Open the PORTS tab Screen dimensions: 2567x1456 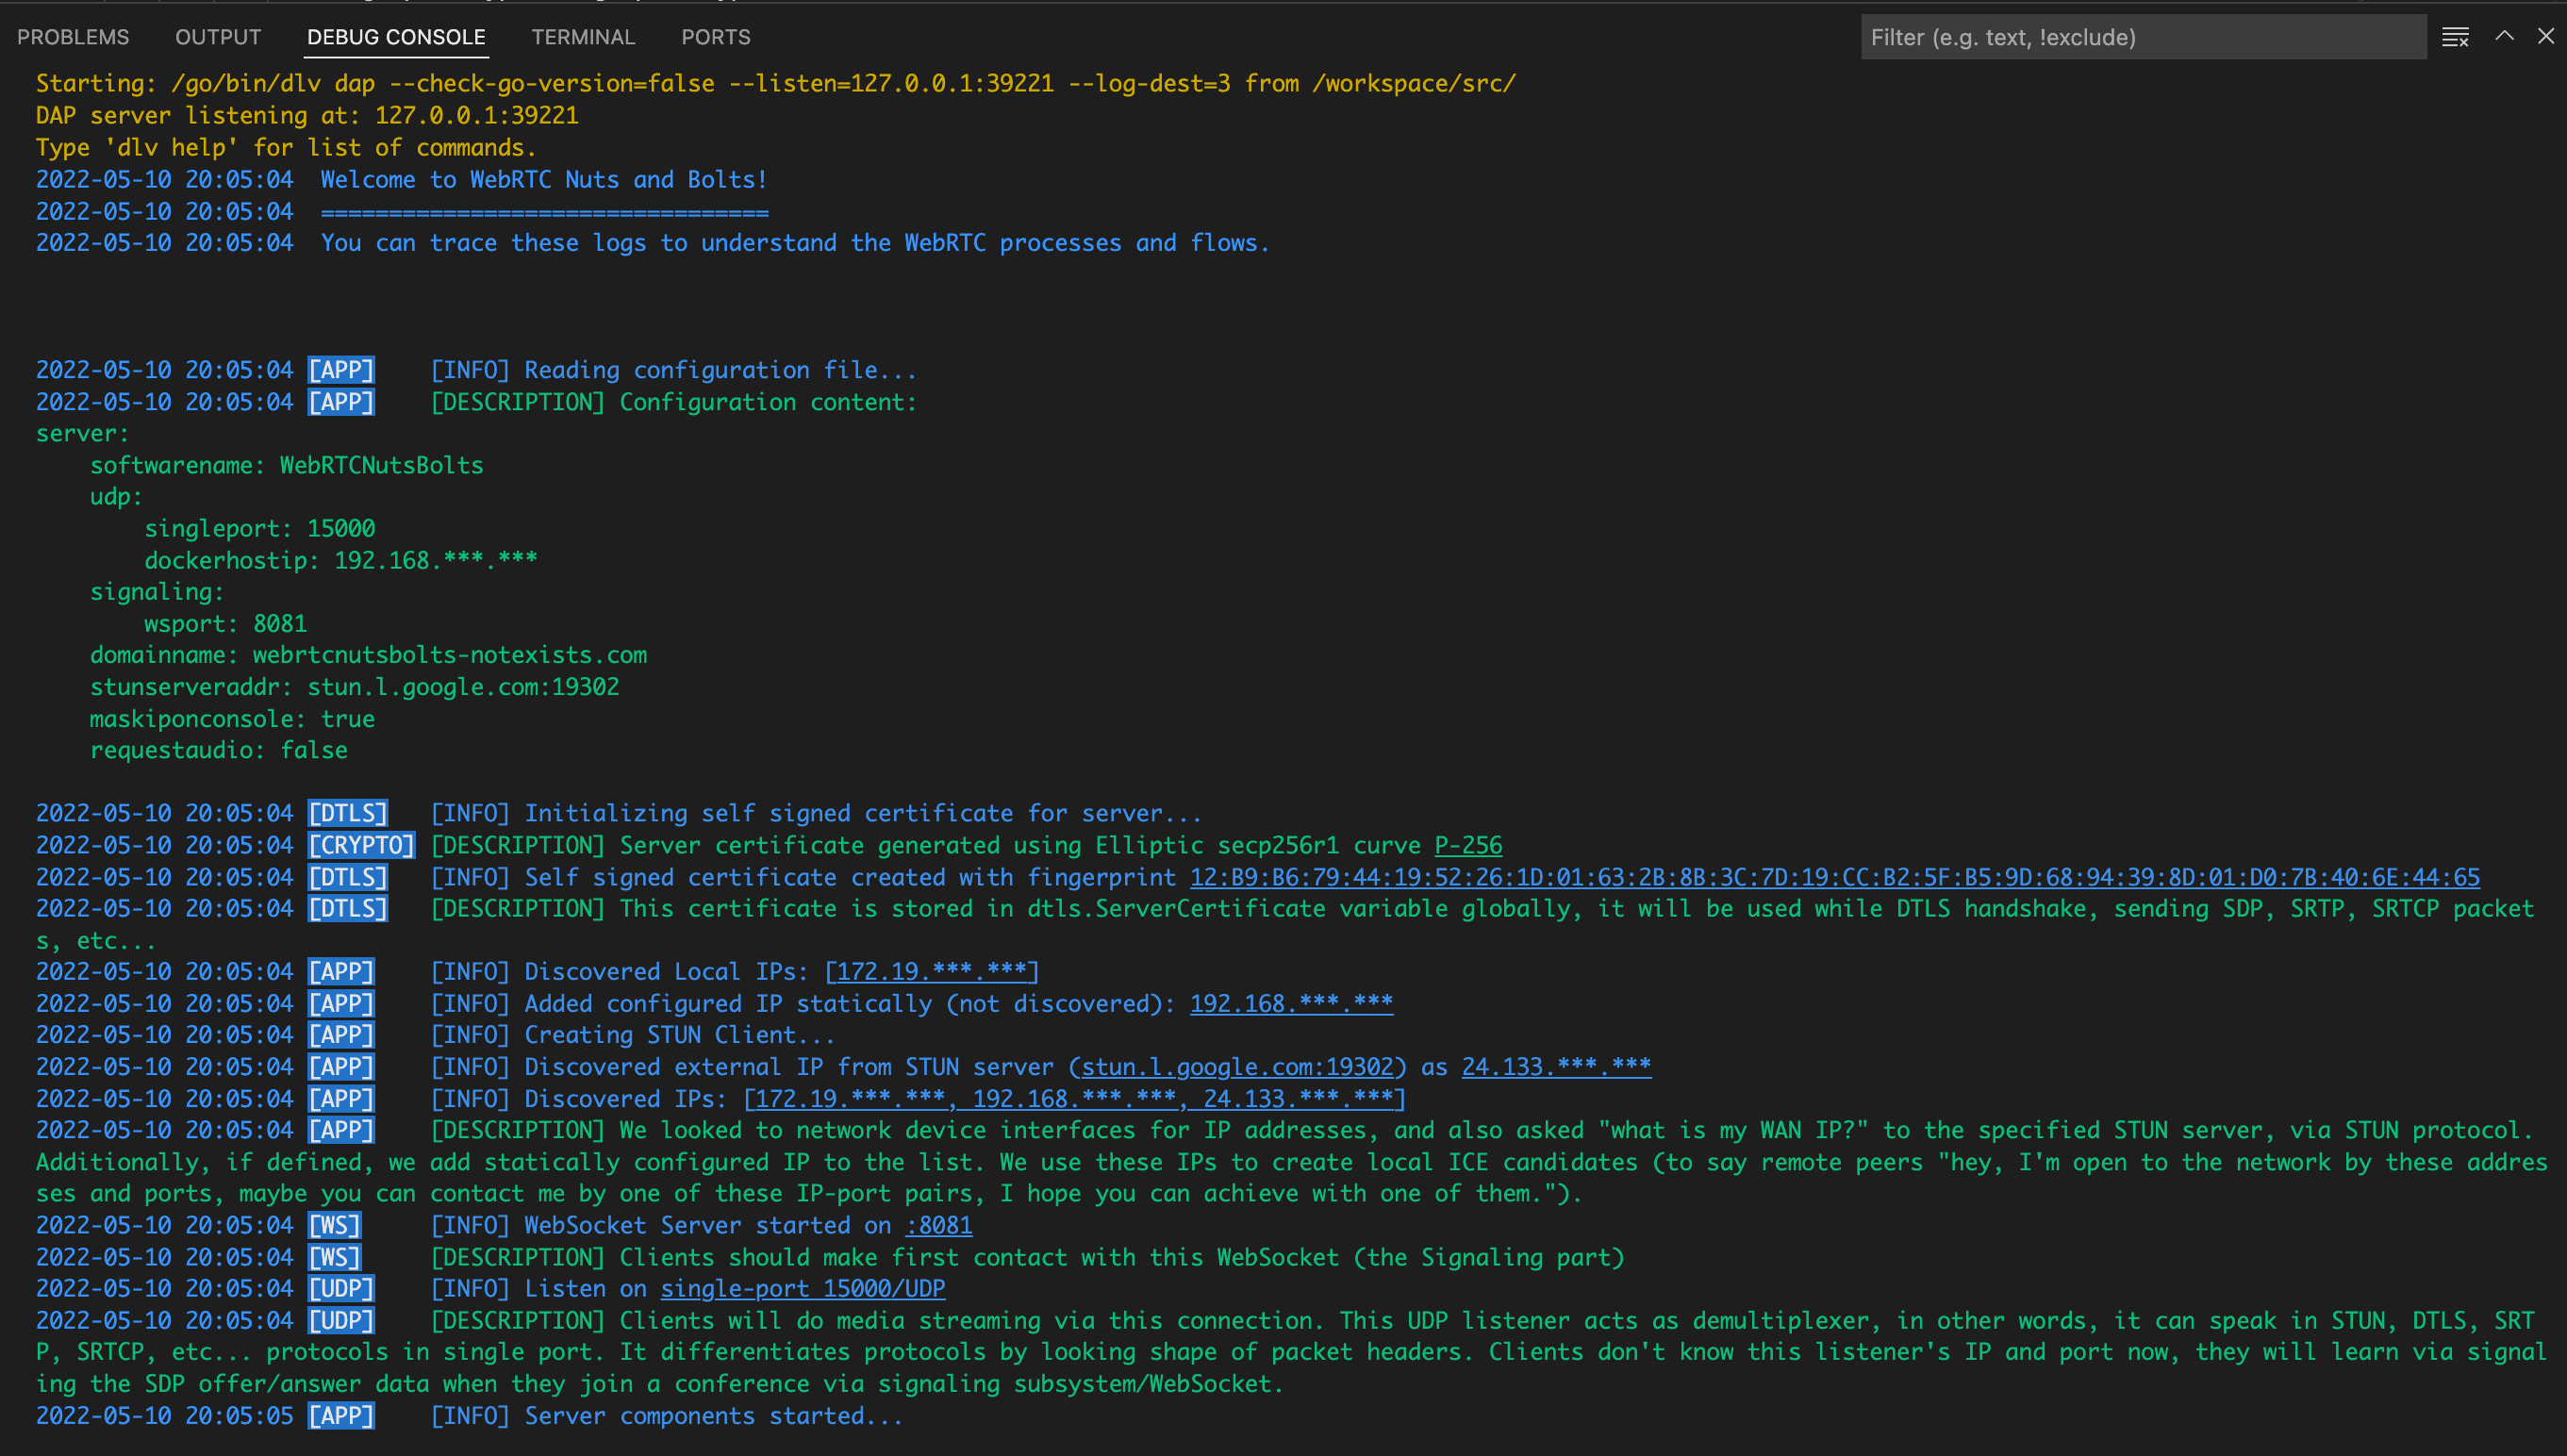tap(716, 37)
